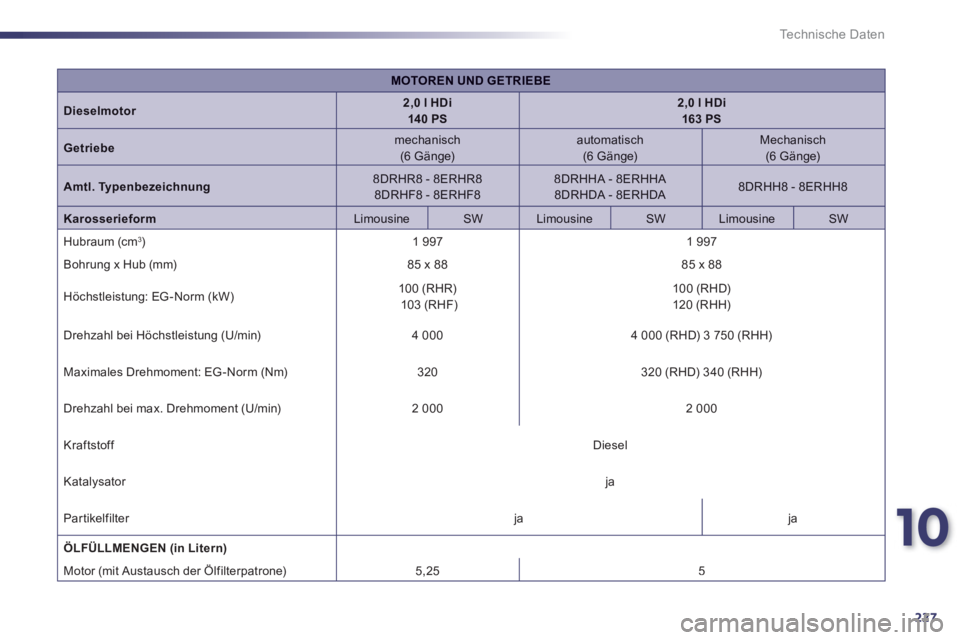Screen dimensions: 960x640
Task: Click the '320' torque value in 140 PS column
Action: 427,372
